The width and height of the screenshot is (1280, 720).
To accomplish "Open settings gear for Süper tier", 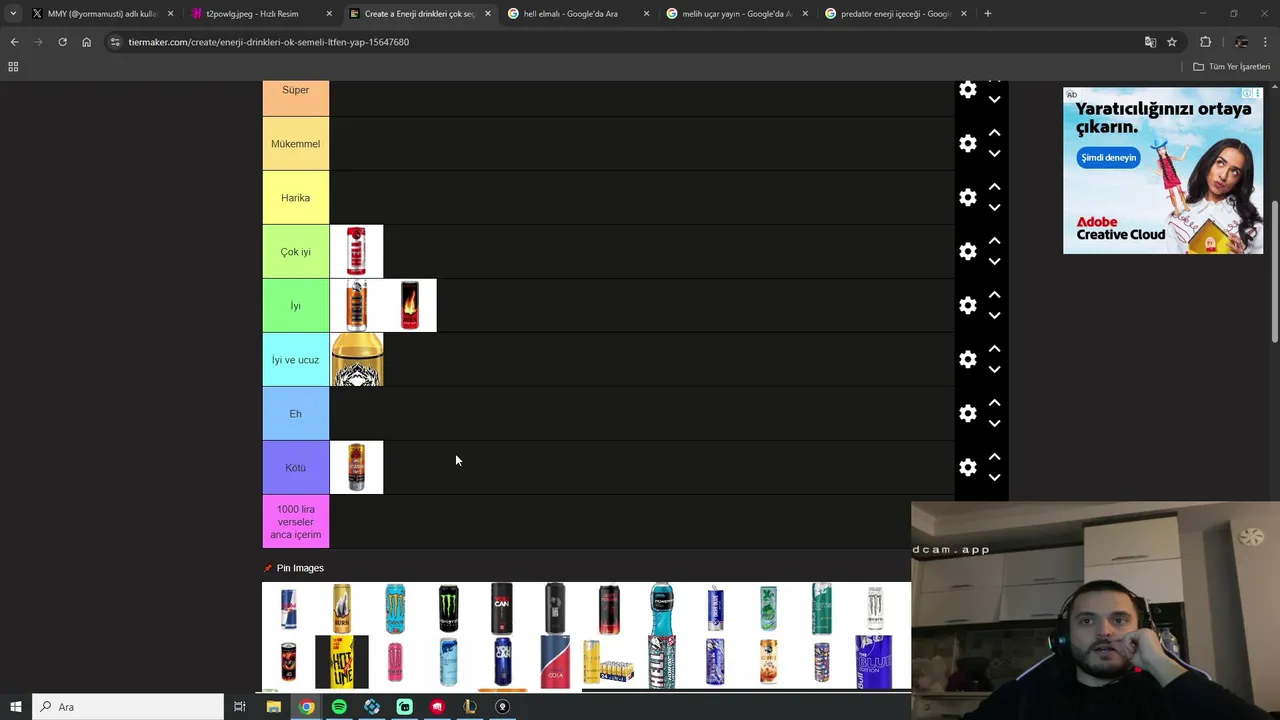I will tap(968, 90).
